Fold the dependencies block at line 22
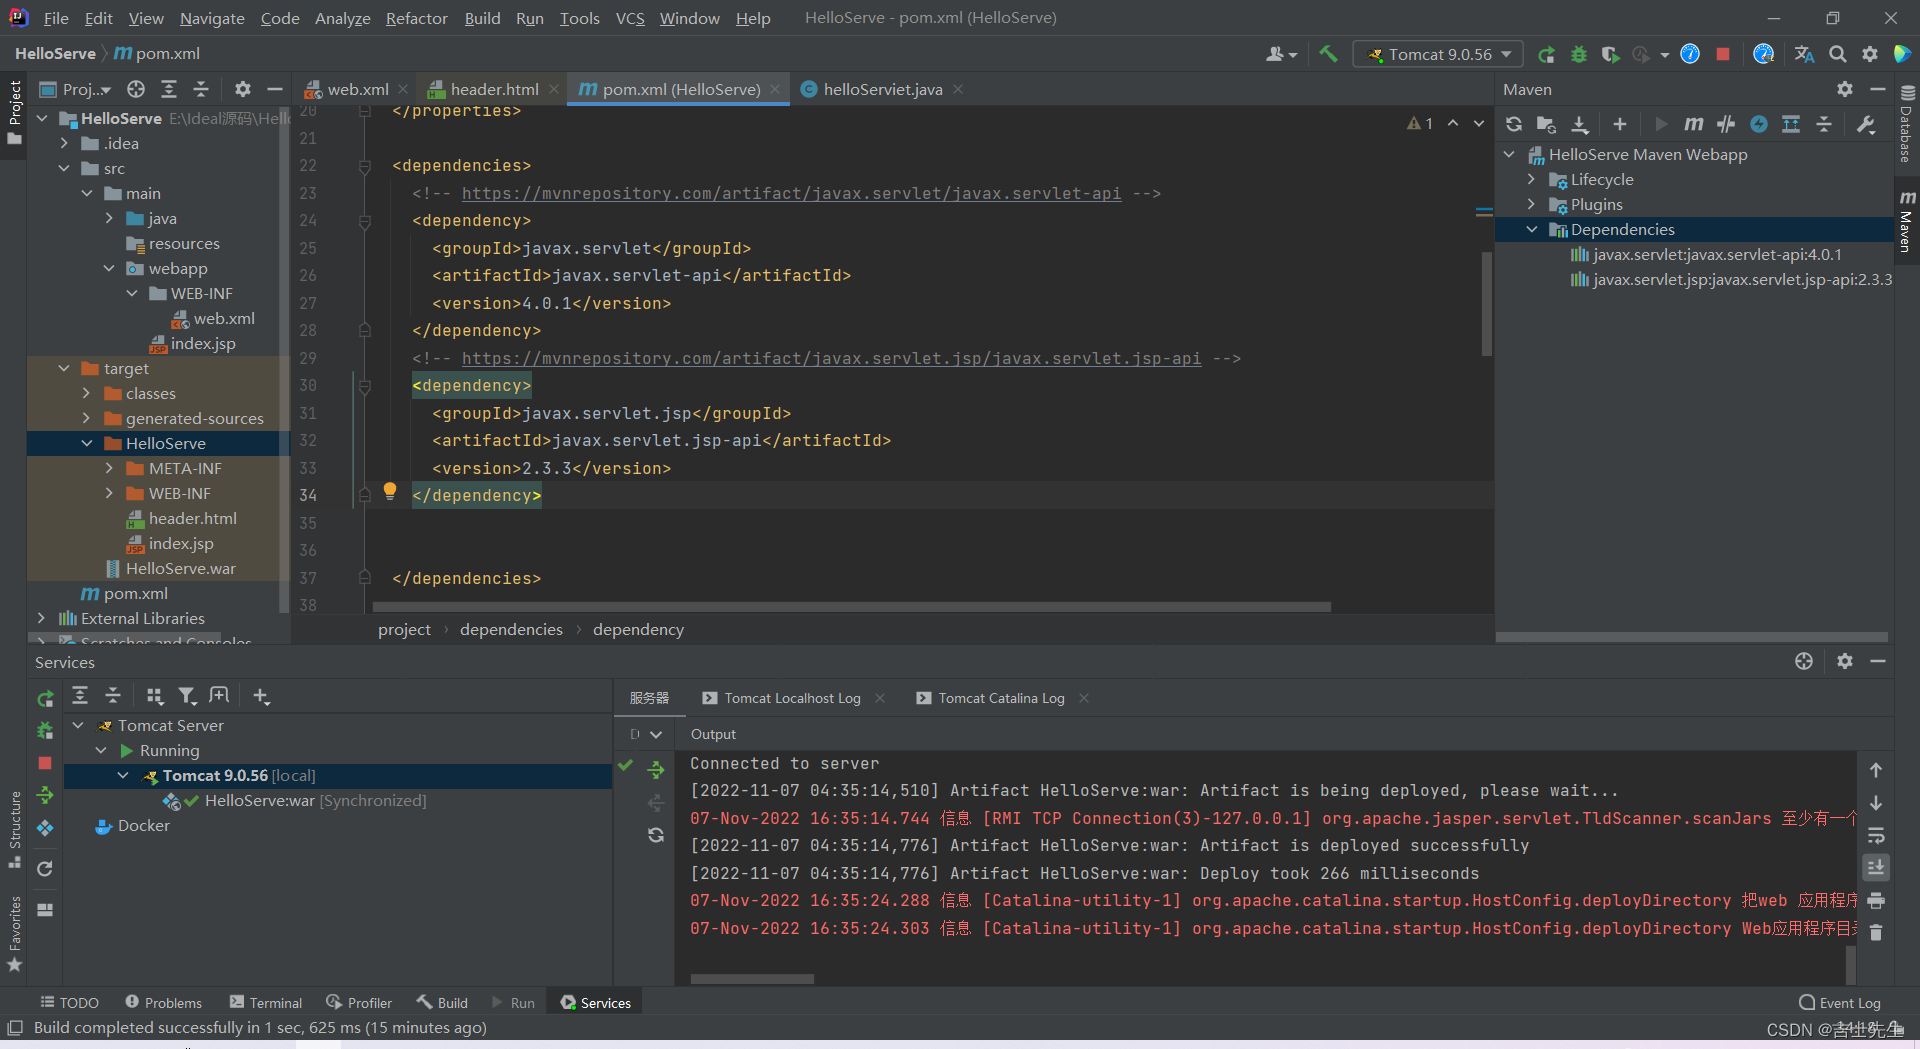Viewport: 1920px width, 1049px height. click(x=365, y=166)
